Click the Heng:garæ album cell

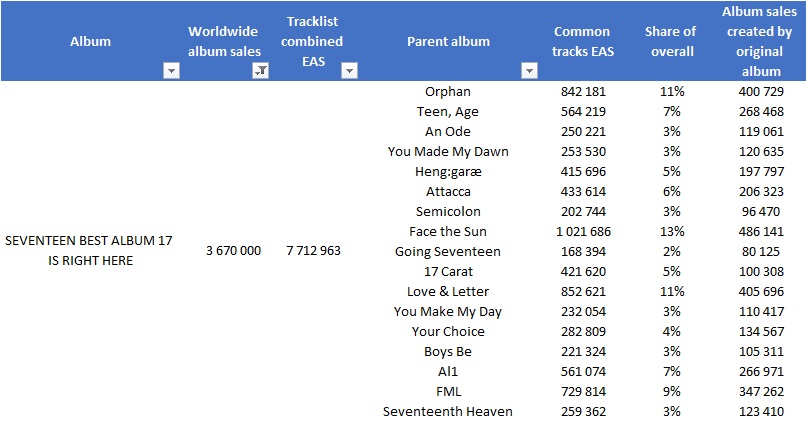click(448, 172)
